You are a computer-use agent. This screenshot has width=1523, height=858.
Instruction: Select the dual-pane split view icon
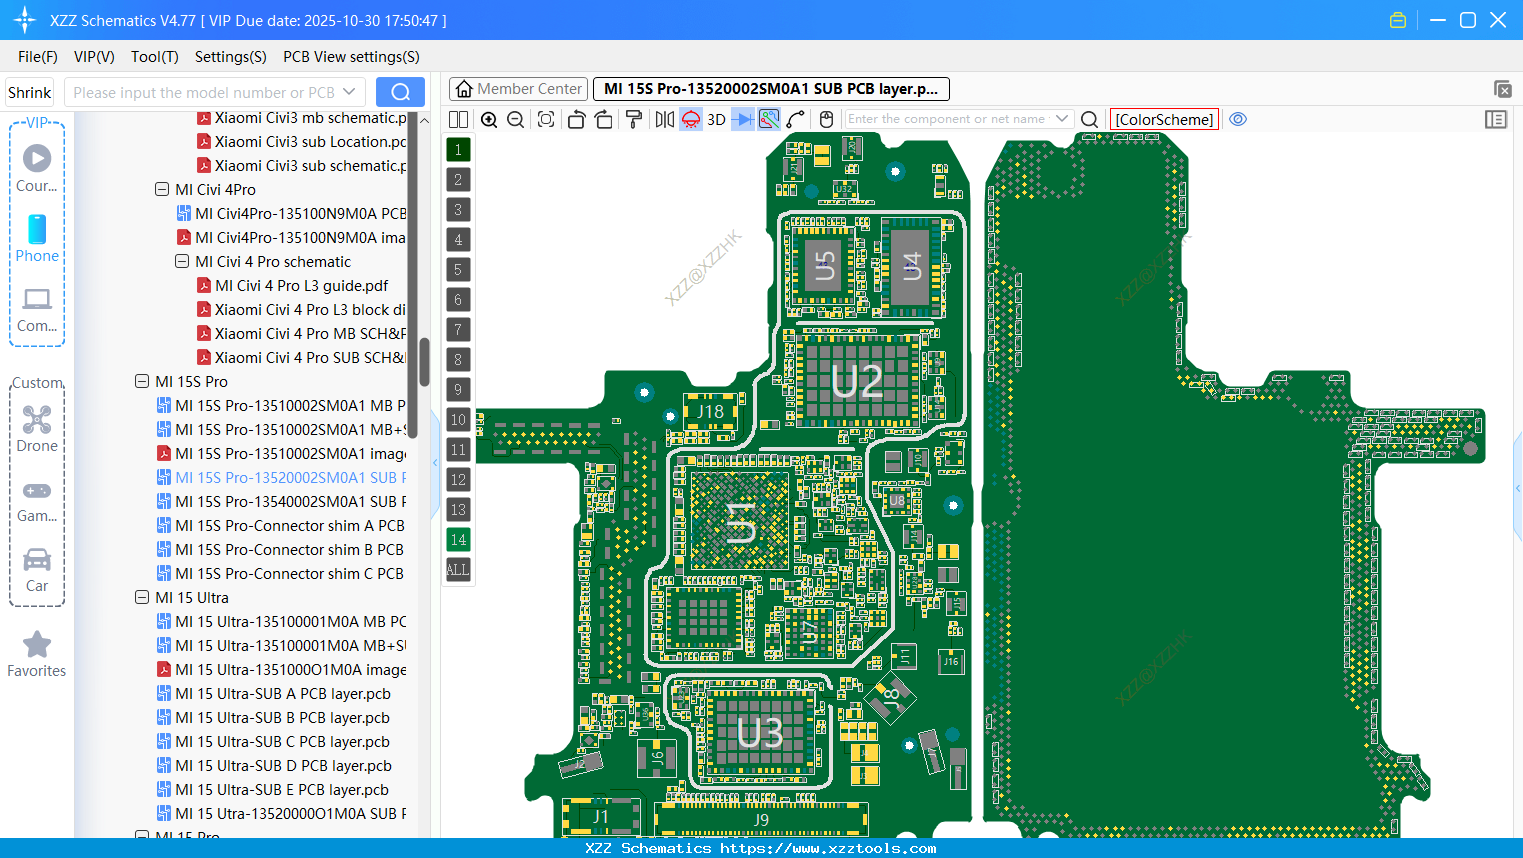pos(458,119)
